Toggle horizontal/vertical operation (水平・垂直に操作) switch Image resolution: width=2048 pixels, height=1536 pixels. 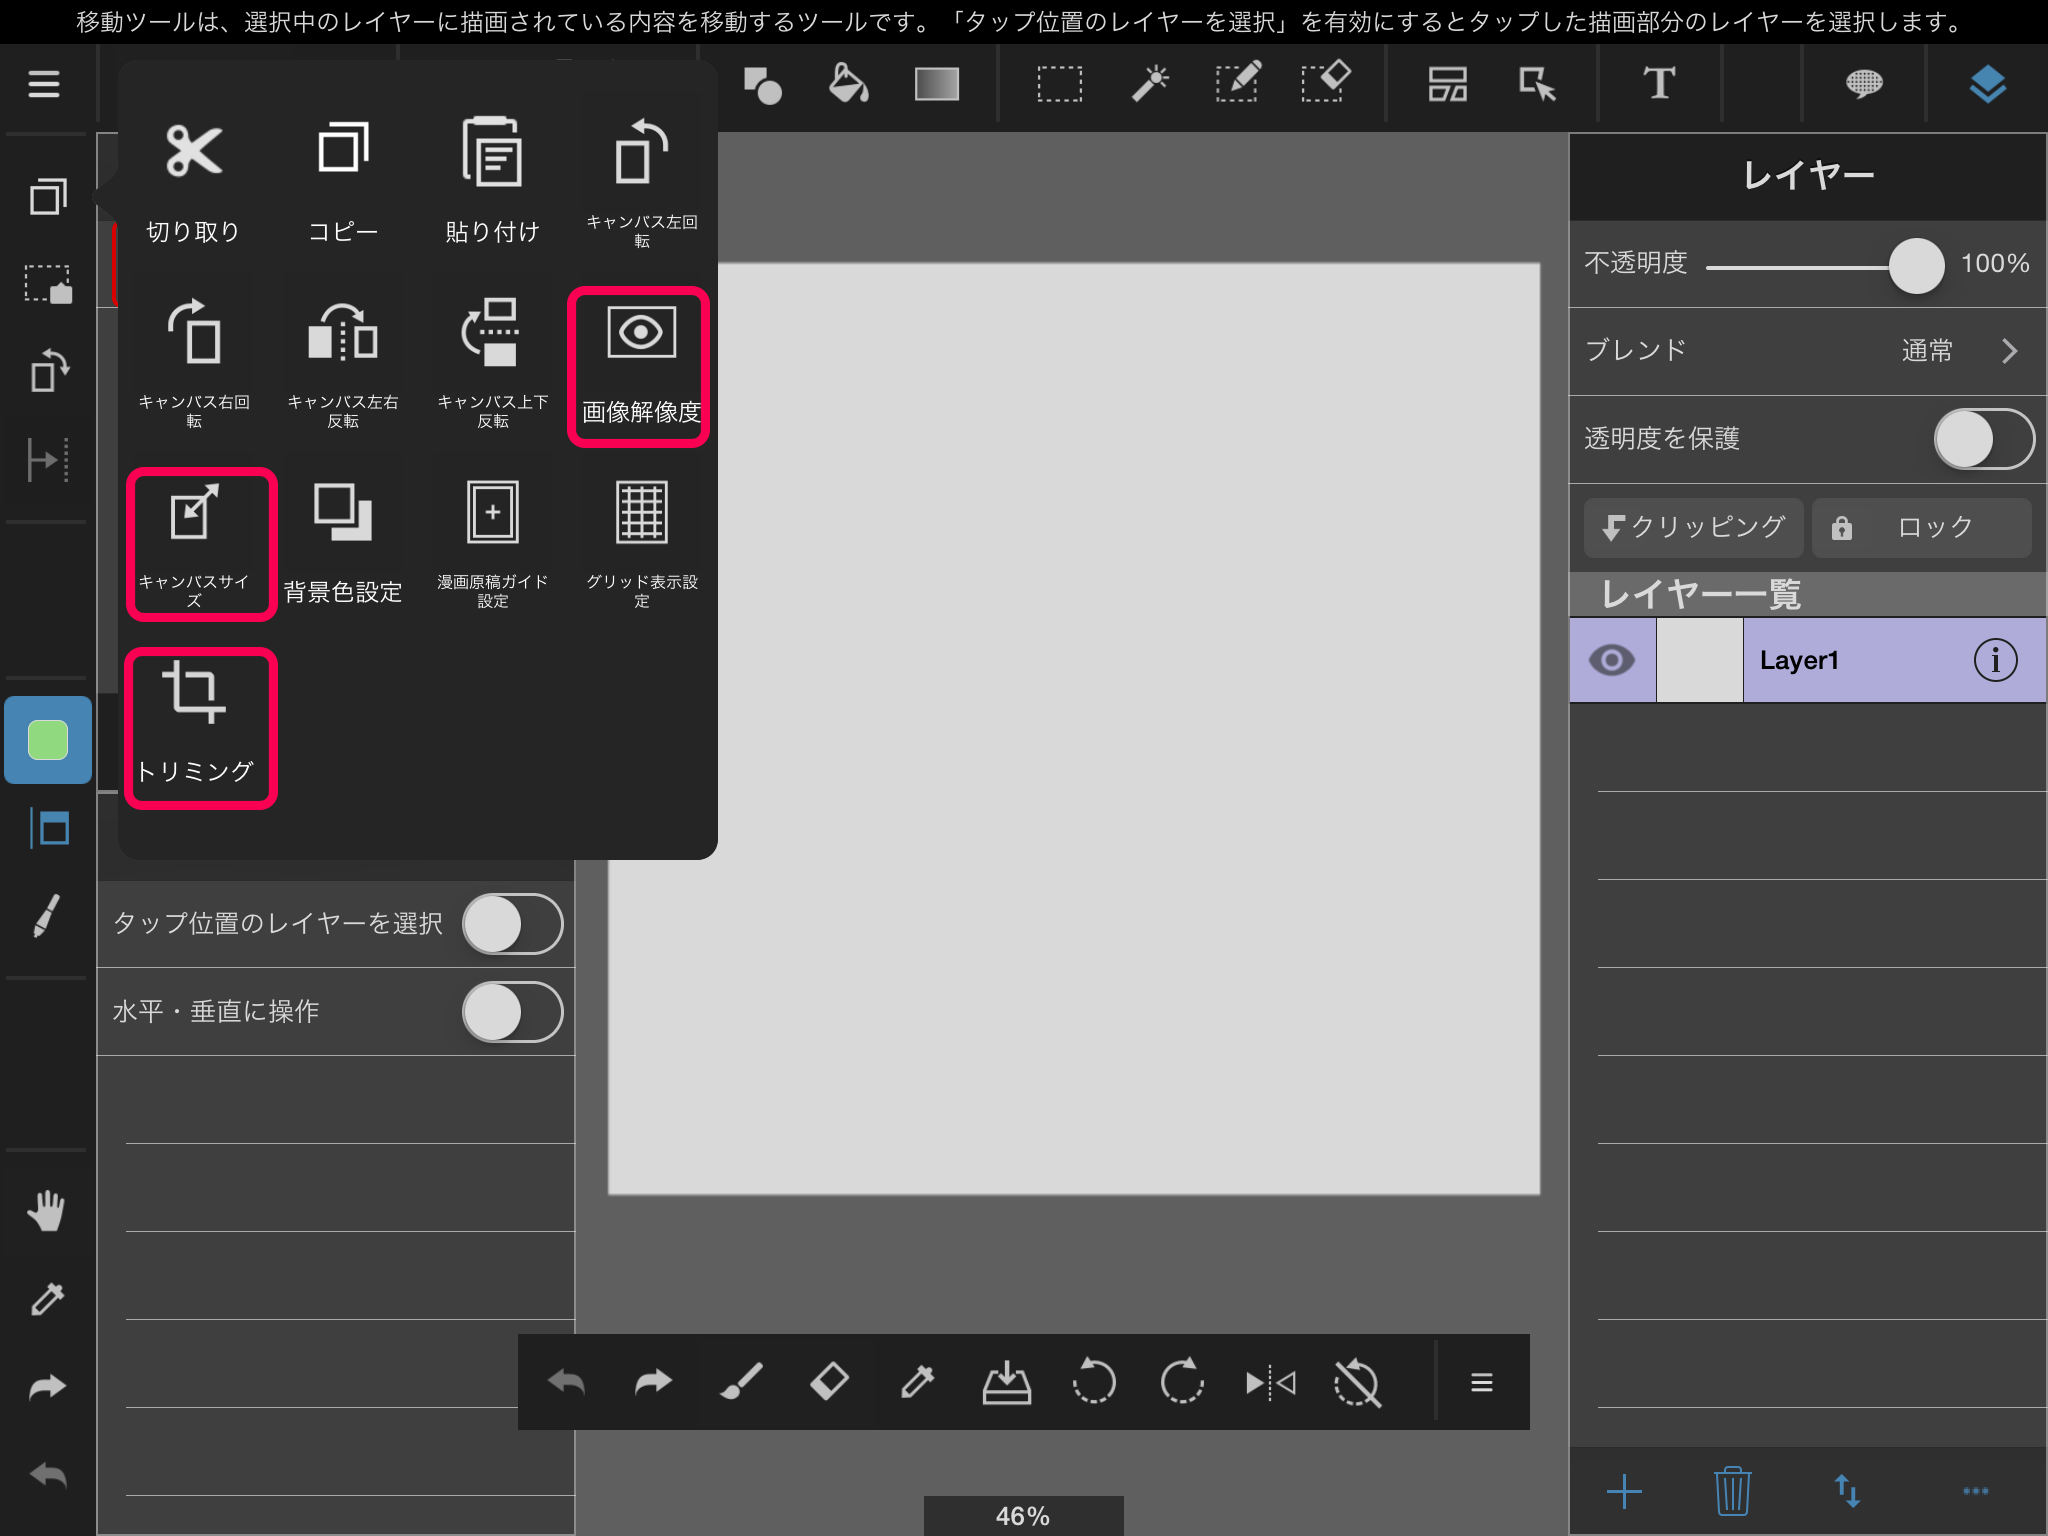512,1012
